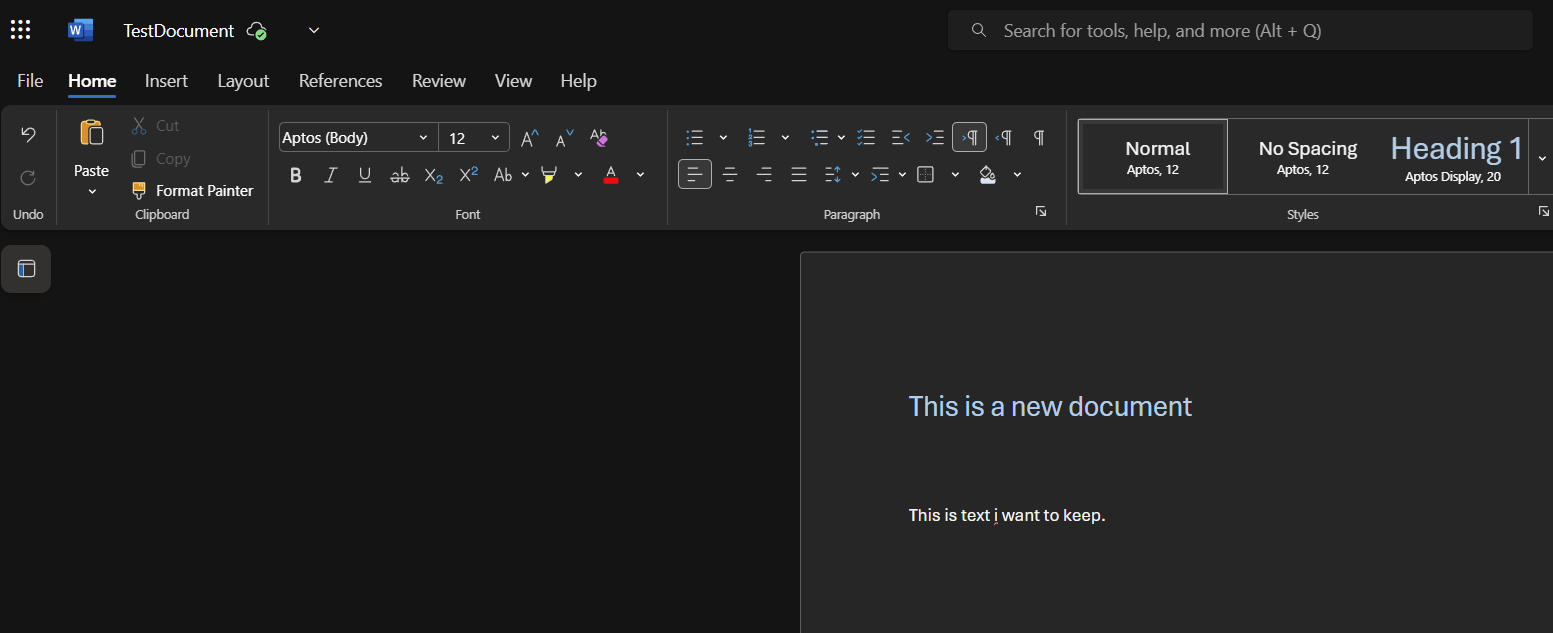Apply the red font color swatch
1553x633 pixels.
tap(611, 175)
